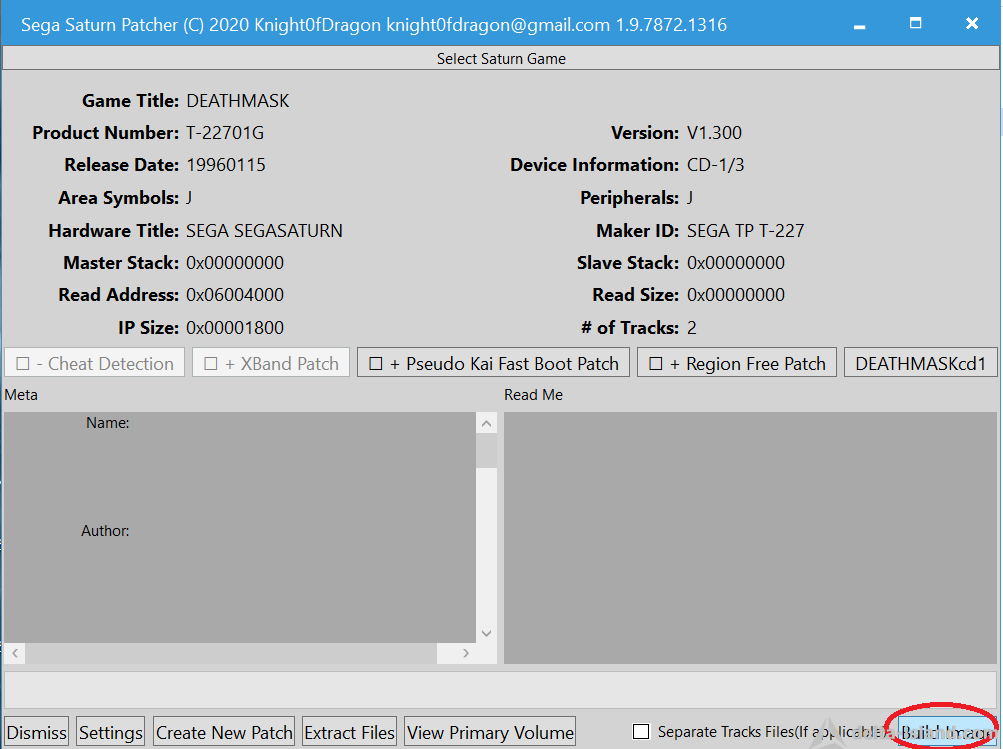The width and height of the screenshot is (1003, 749).
Task: Click Create New Patch
Action: [224, 732]
